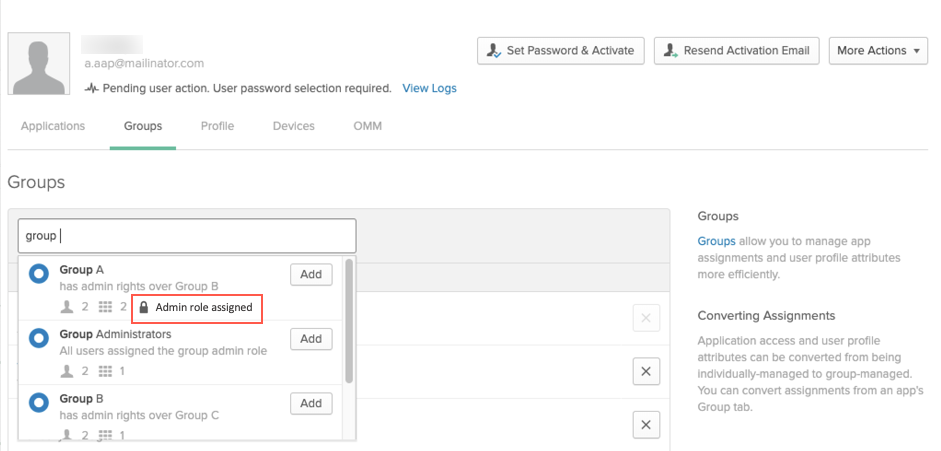Open the More Actions dropdown
This screenshot has width=941, height=451.
click(878, 51)
